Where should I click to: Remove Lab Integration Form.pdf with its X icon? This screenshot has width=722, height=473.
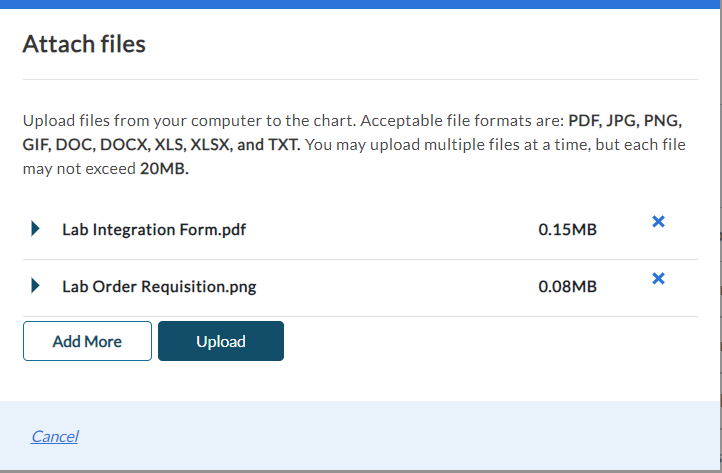click(x=658, y=222)
